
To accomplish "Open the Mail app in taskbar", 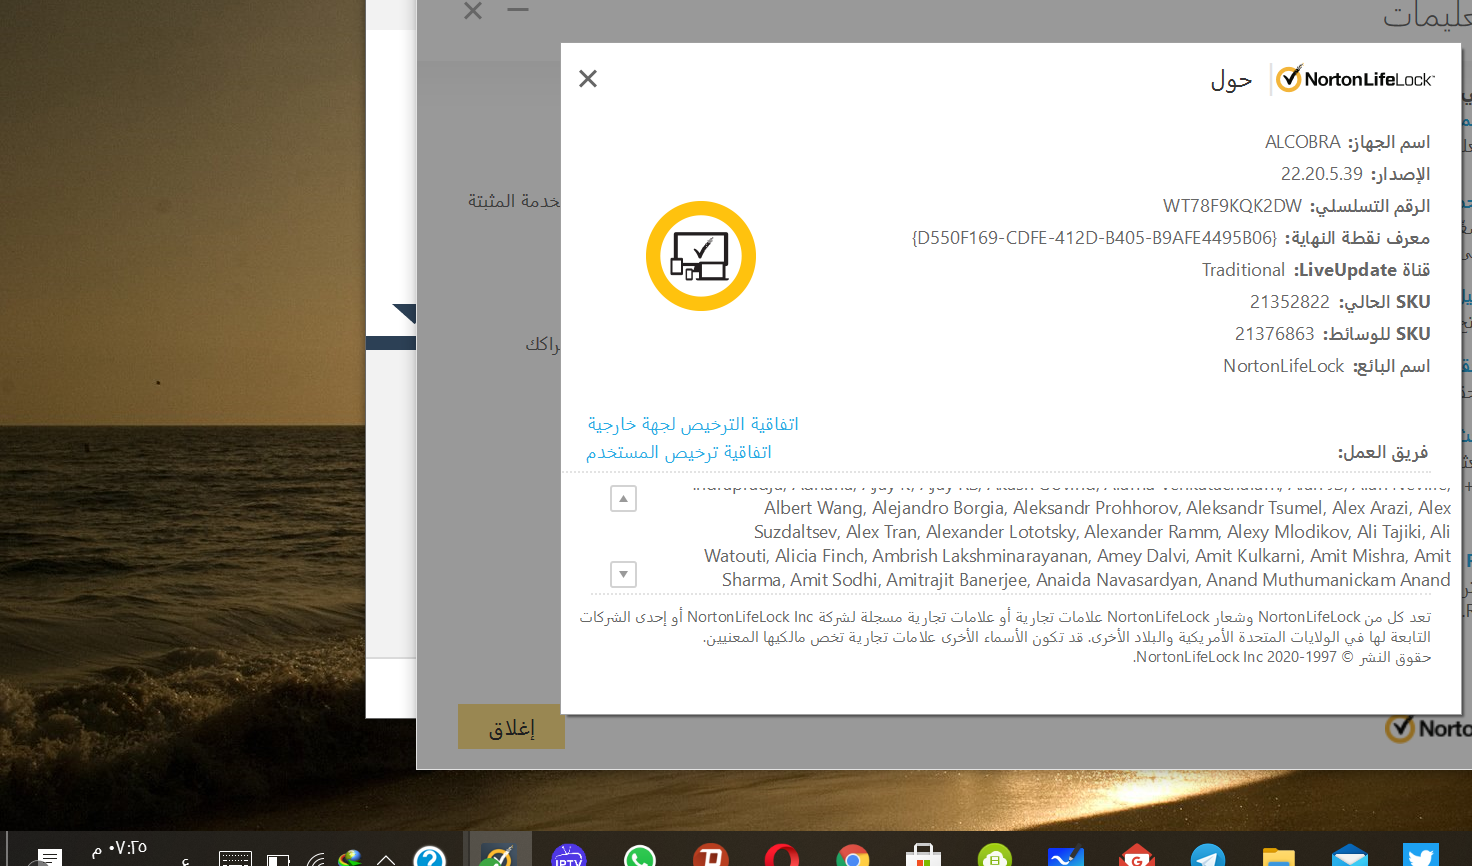I will 1349,856.
